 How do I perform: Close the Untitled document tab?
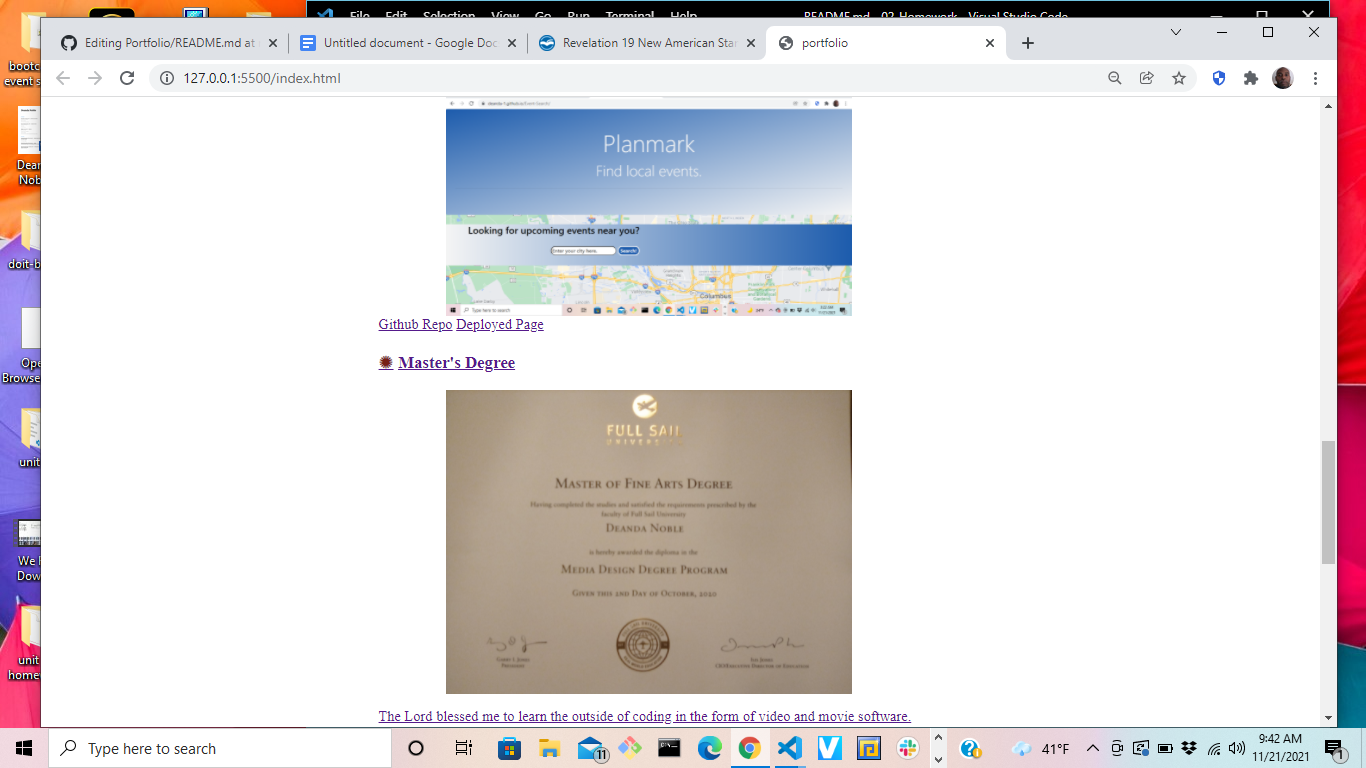click(x=512, y=43)
